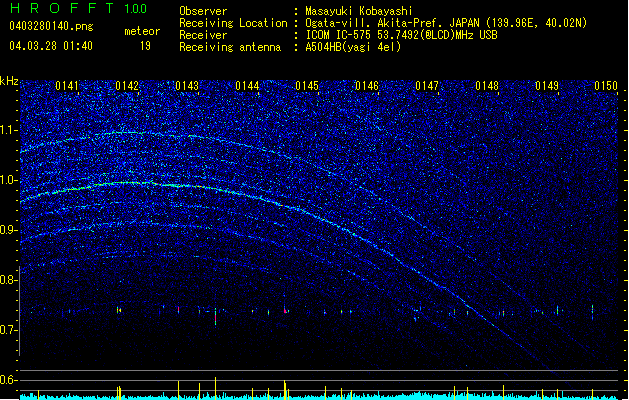Click the ICOM IC-575 53.7492 receiver text
Screen dimensions: 629x400
[401, 35]
